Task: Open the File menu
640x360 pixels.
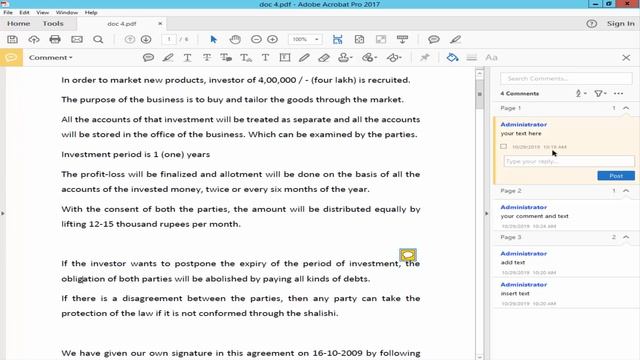Action: click(8, 13)
